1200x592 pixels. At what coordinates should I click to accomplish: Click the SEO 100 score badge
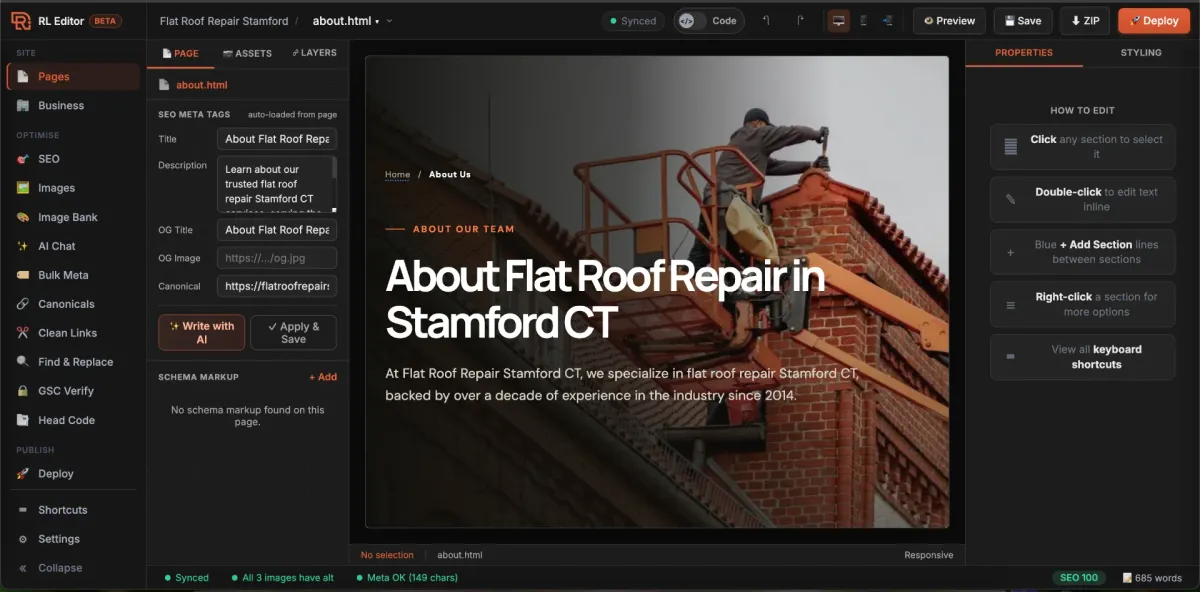click(1079, 578)
